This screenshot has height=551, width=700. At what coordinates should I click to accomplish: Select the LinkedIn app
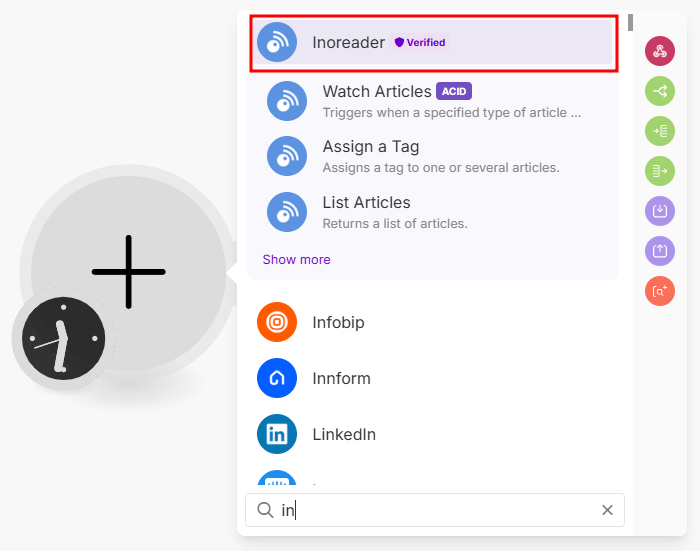click(x=432, y=434)
